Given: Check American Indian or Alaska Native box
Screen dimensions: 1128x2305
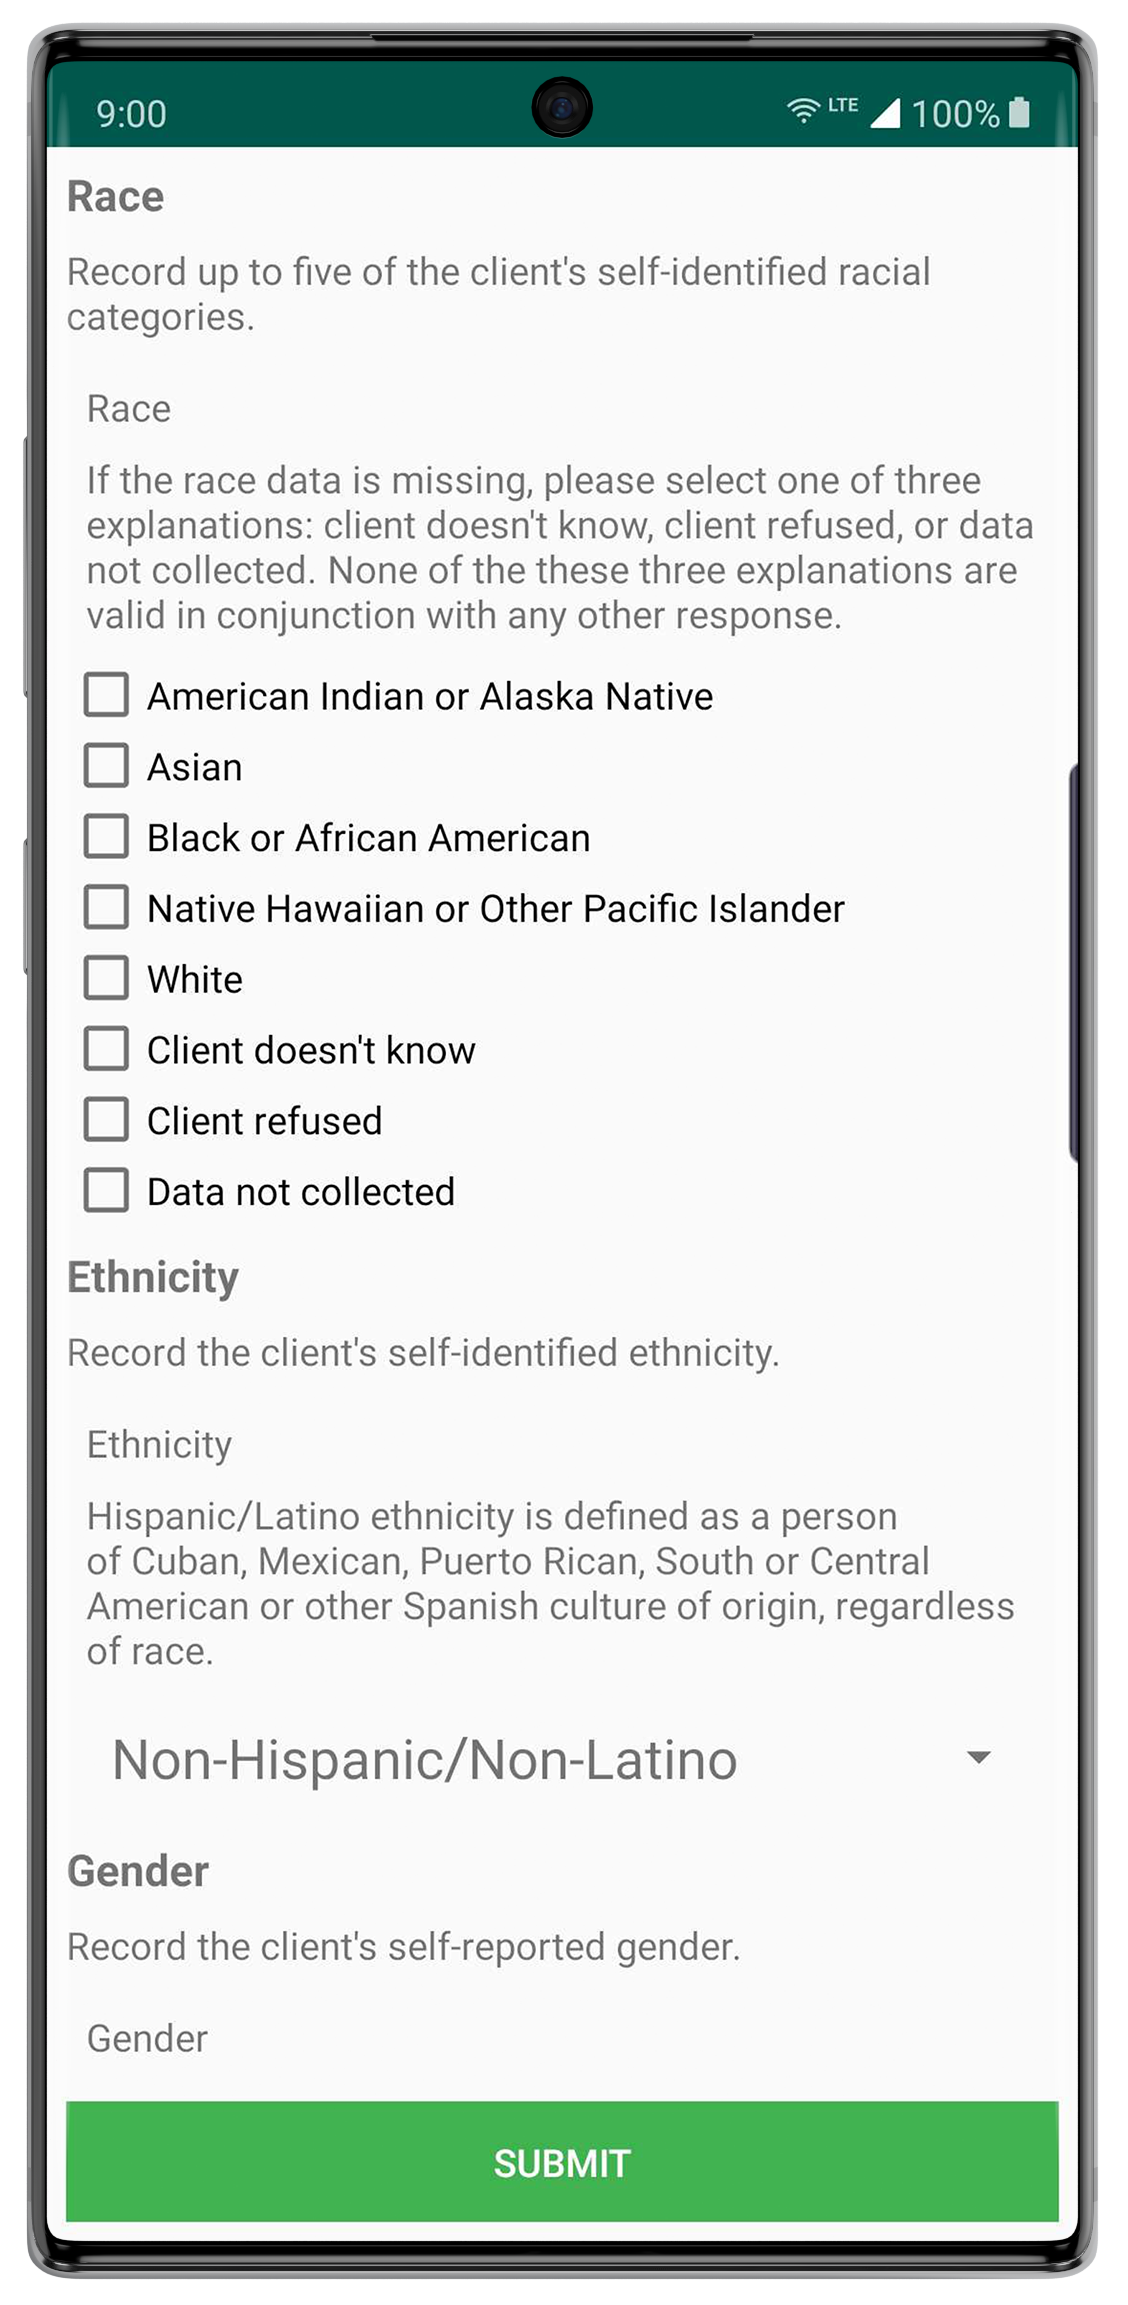Looking at the screenshot, I should click(x=106, y=695).
